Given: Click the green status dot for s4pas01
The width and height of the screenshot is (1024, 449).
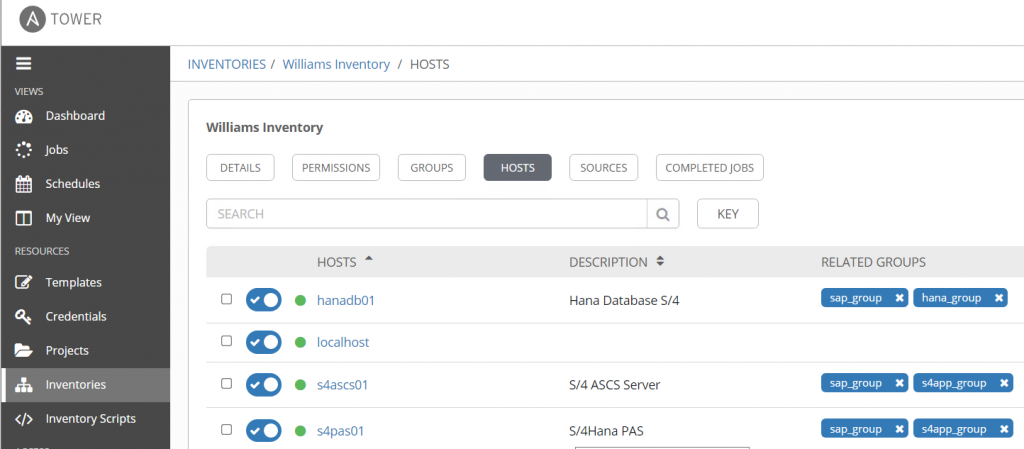Looking at the screenshot, I should (x=300, y=431).
